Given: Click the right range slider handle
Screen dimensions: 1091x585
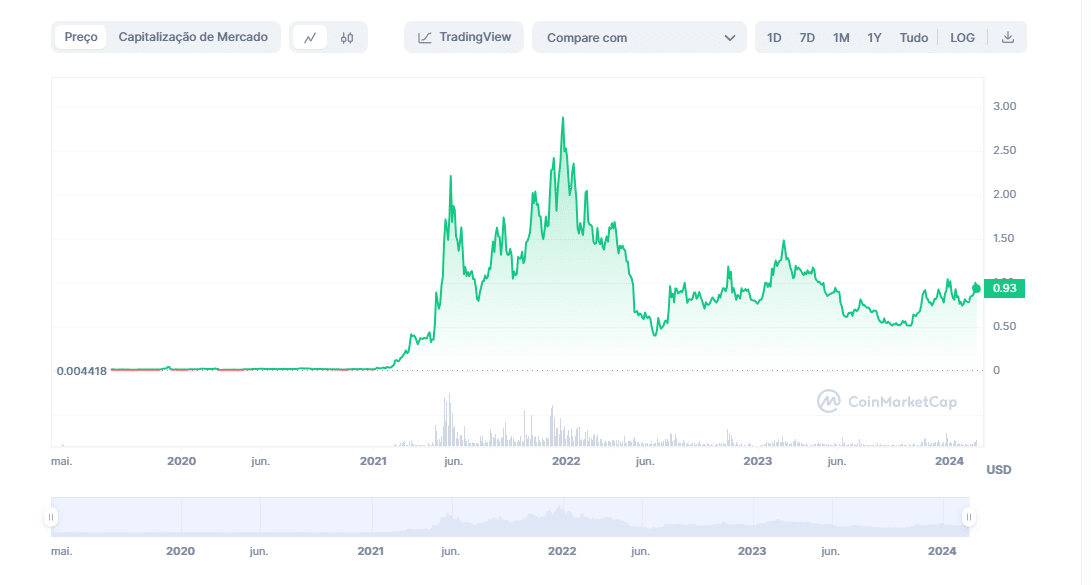Looking at the screenshot, I should point(968,517).
